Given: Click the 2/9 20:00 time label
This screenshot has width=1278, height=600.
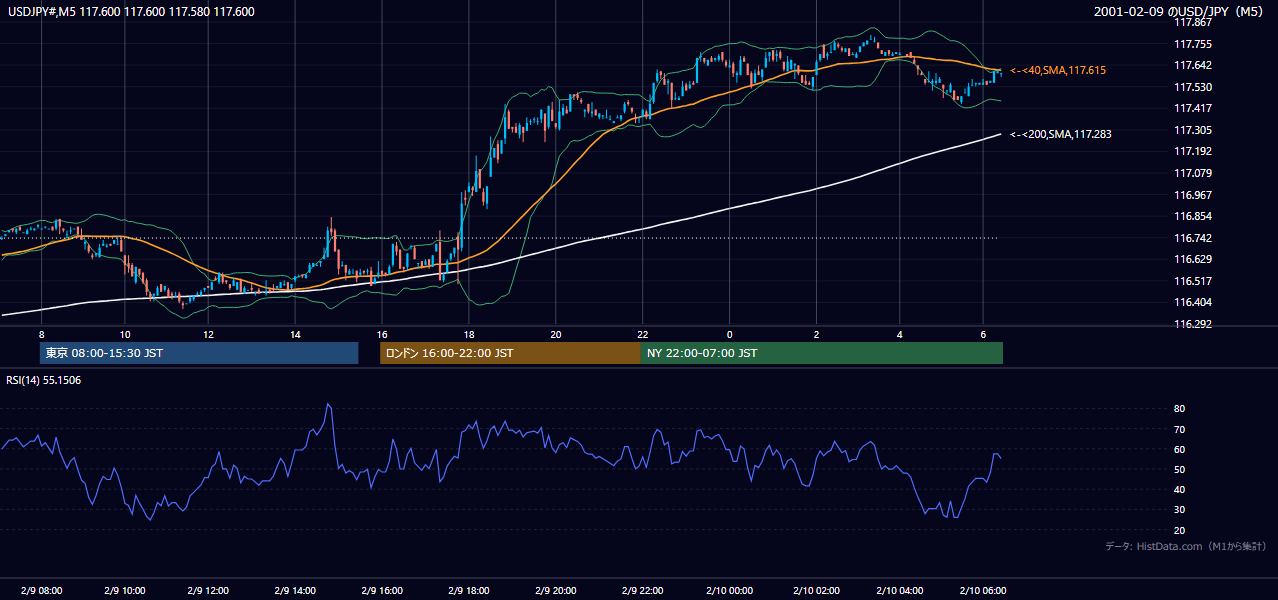Looking at the screenshot, I should [x=555, y=590].
